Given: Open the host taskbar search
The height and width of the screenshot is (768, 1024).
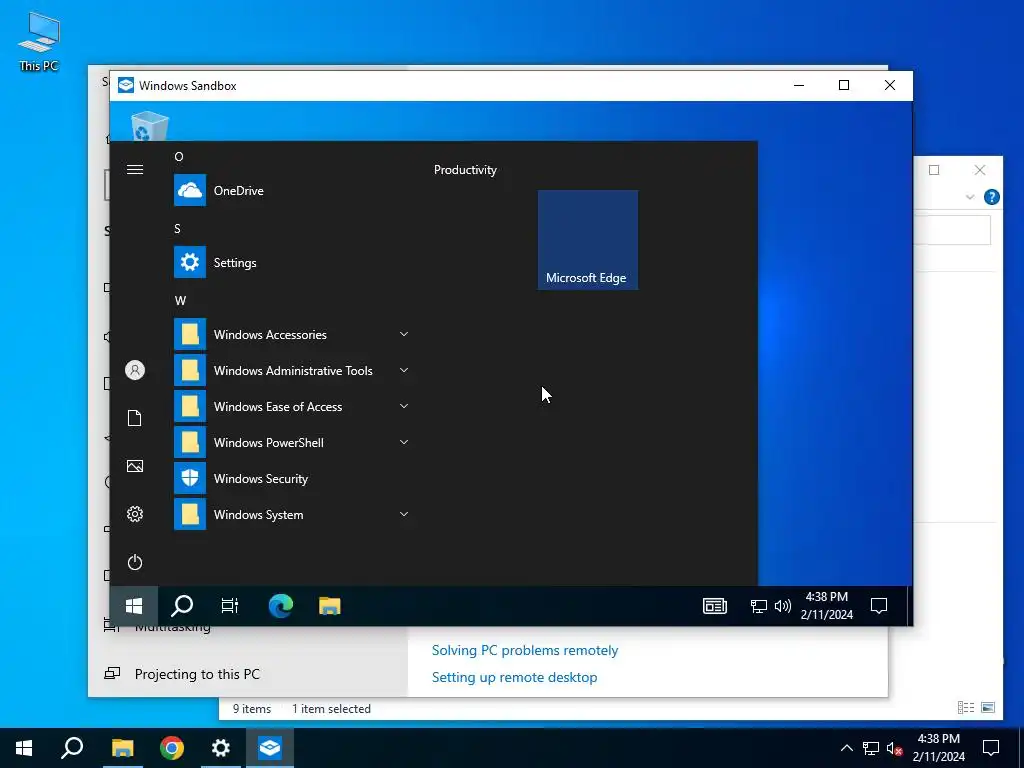Looking at the screenshot, I should click(x=72, y=748).
